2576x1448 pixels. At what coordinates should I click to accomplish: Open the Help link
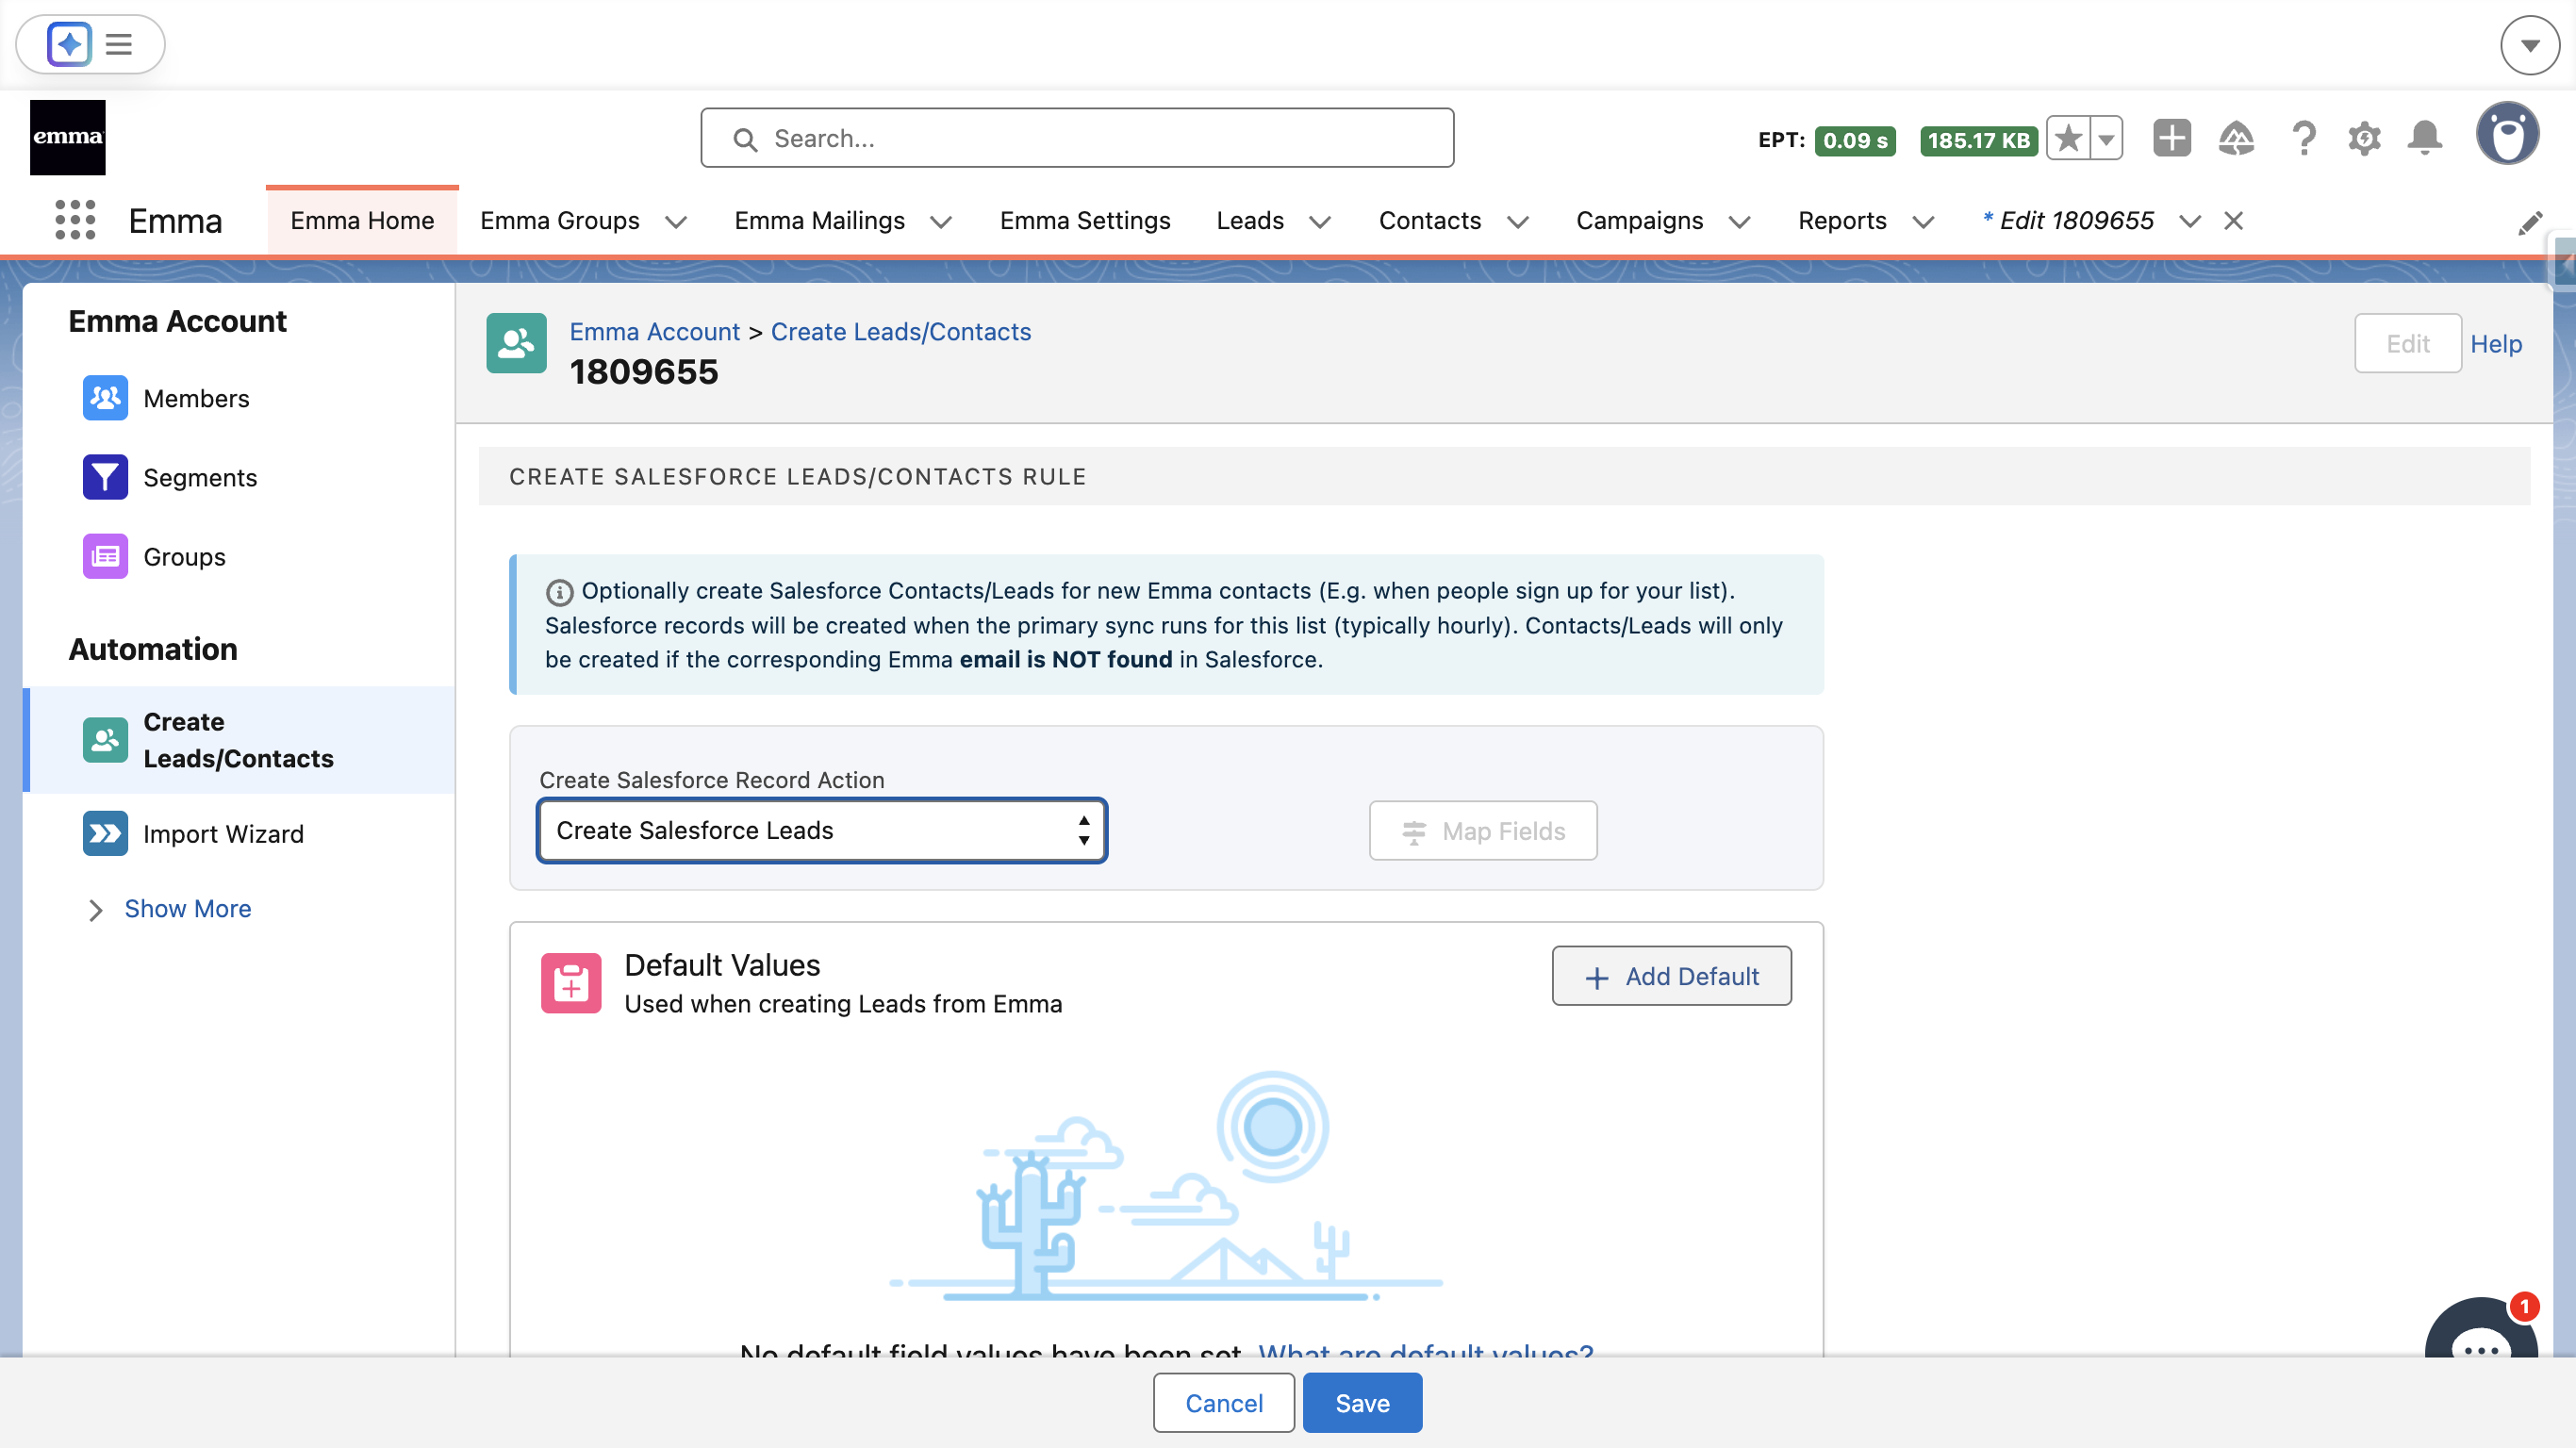[2496, 343]
